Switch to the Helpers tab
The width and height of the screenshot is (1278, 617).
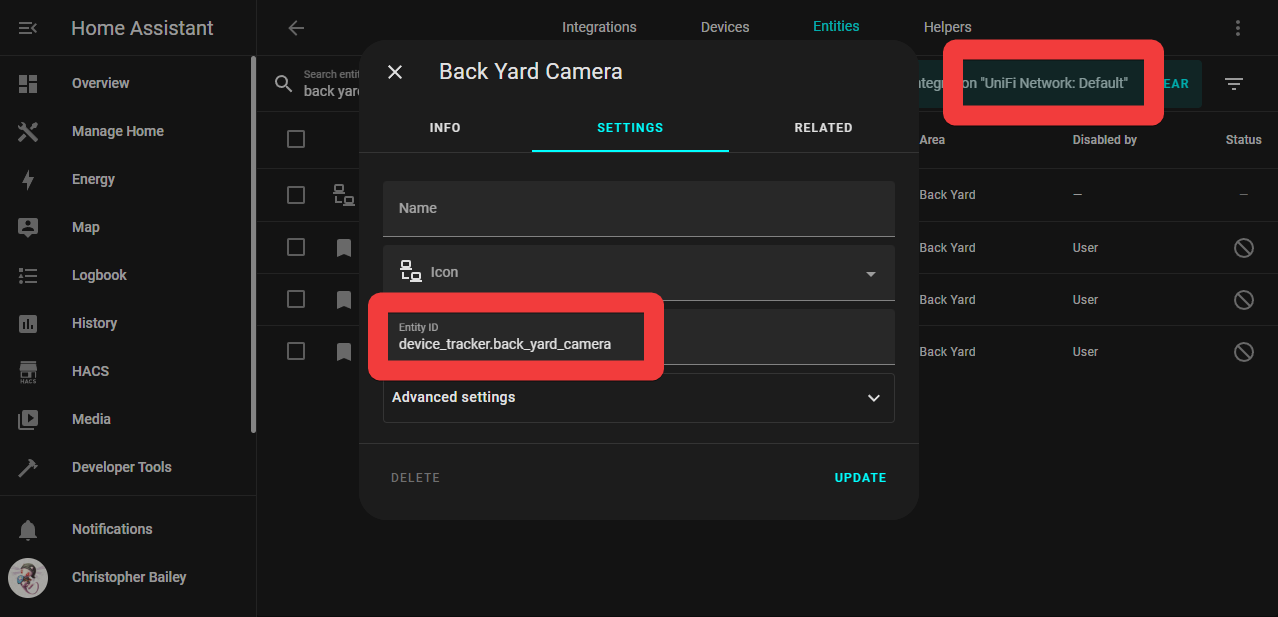point(947,27)
